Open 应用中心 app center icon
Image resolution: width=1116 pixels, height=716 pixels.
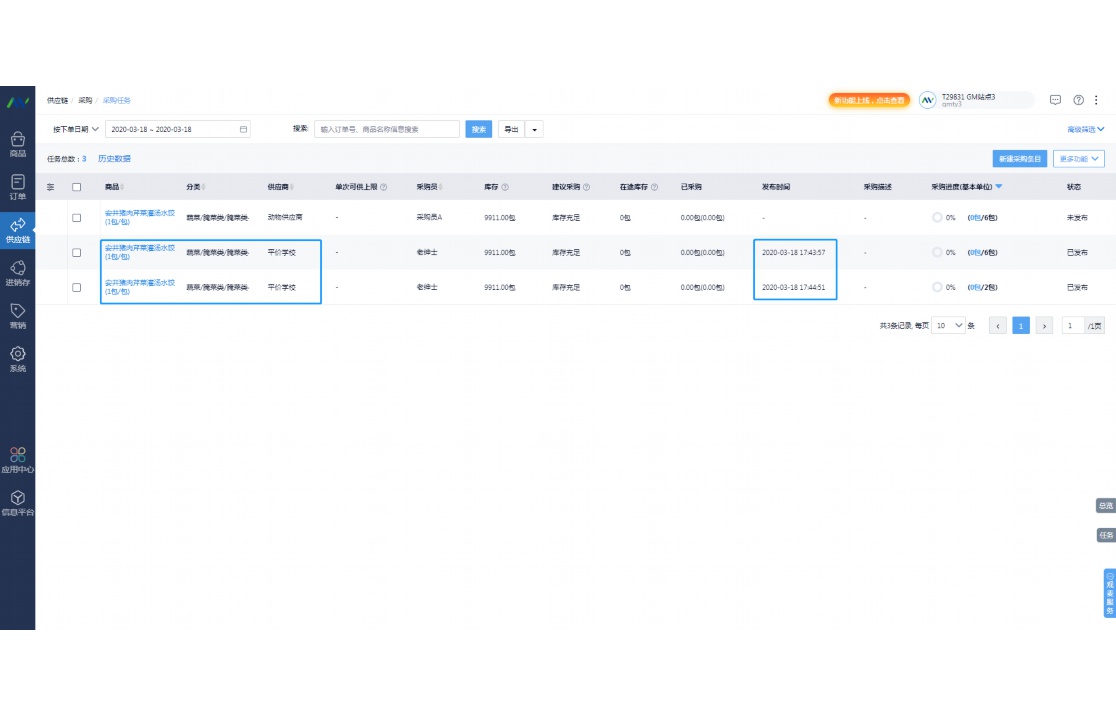click(x=17, y=459)
